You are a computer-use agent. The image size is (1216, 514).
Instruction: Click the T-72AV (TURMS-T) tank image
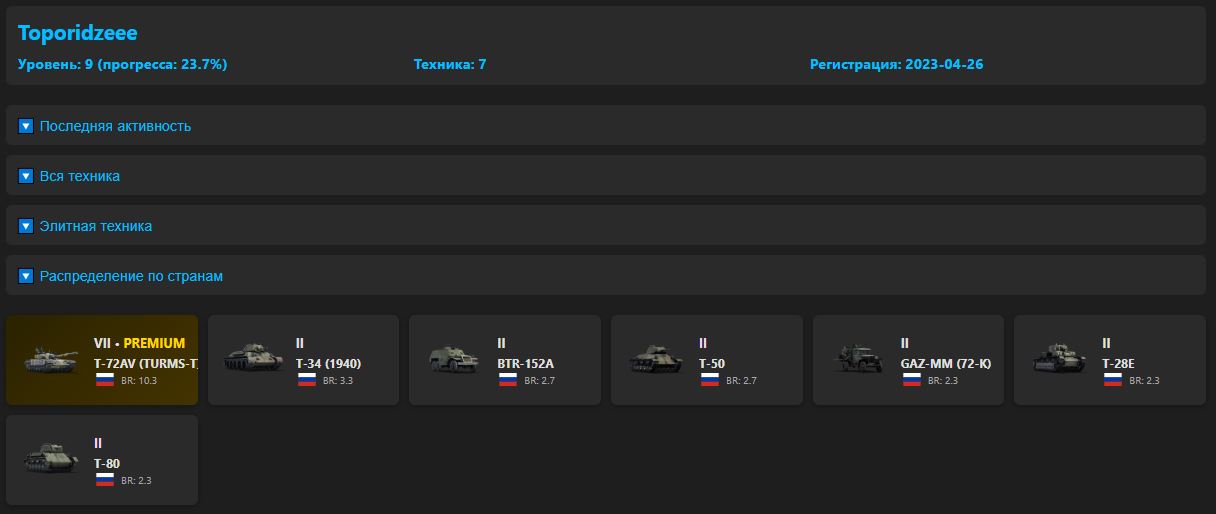(x=50, y=360)
